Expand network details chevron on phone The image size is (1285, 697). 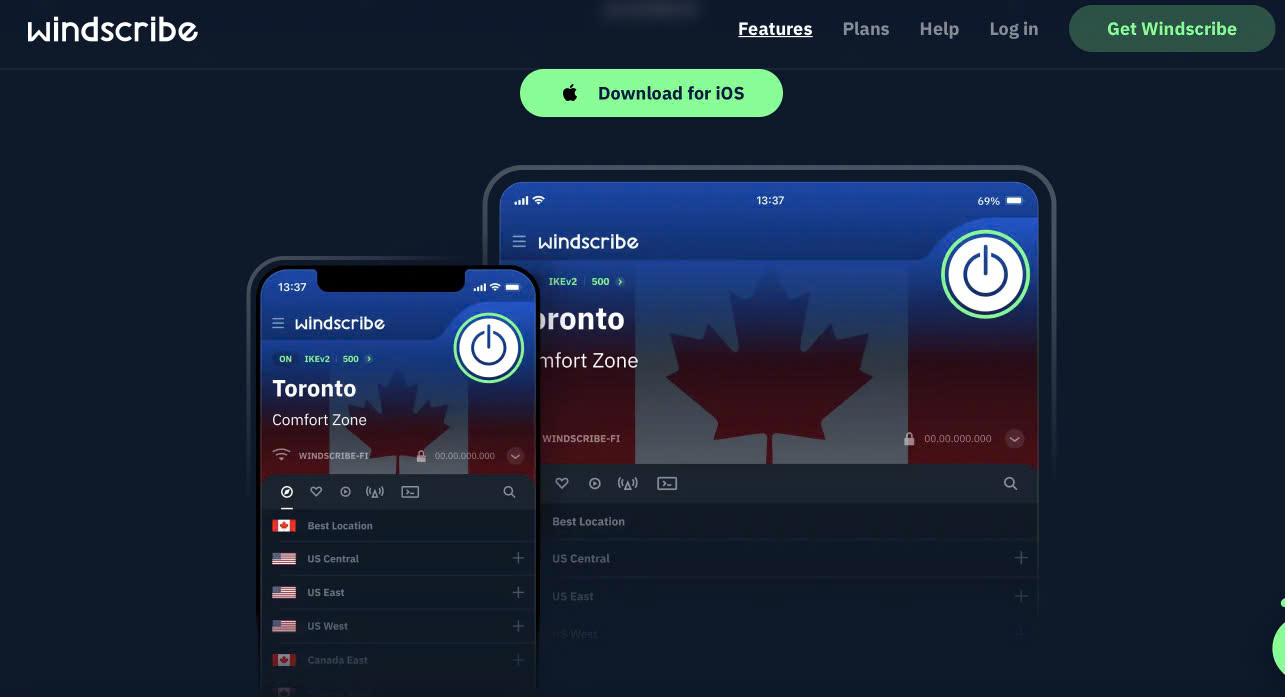515,456
